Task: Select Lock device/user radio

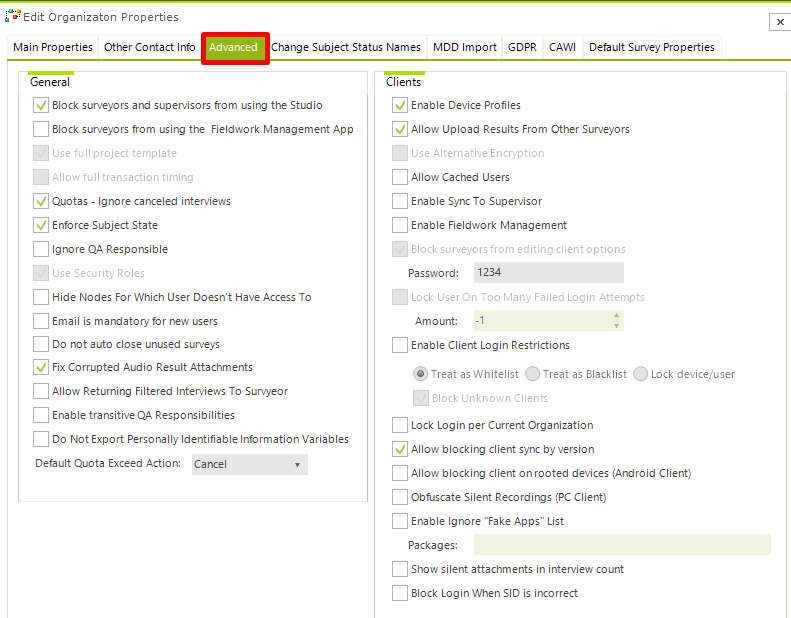Action: coord(641,374)
